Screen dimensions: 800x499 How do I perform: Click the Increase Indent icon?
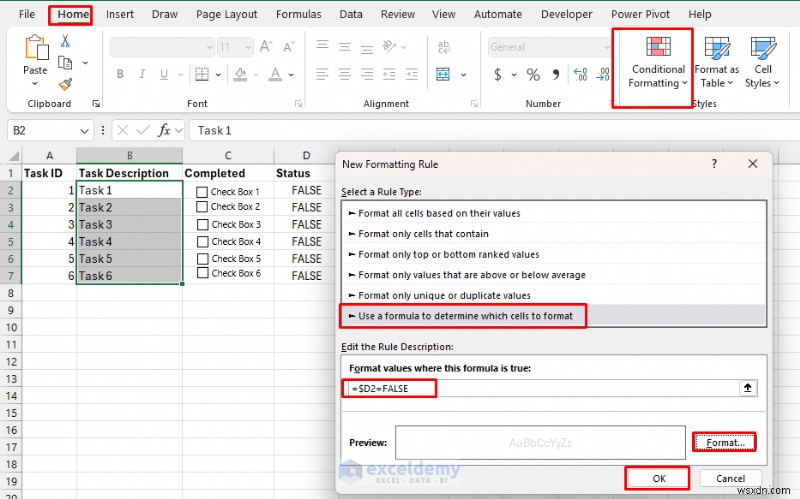412,74
